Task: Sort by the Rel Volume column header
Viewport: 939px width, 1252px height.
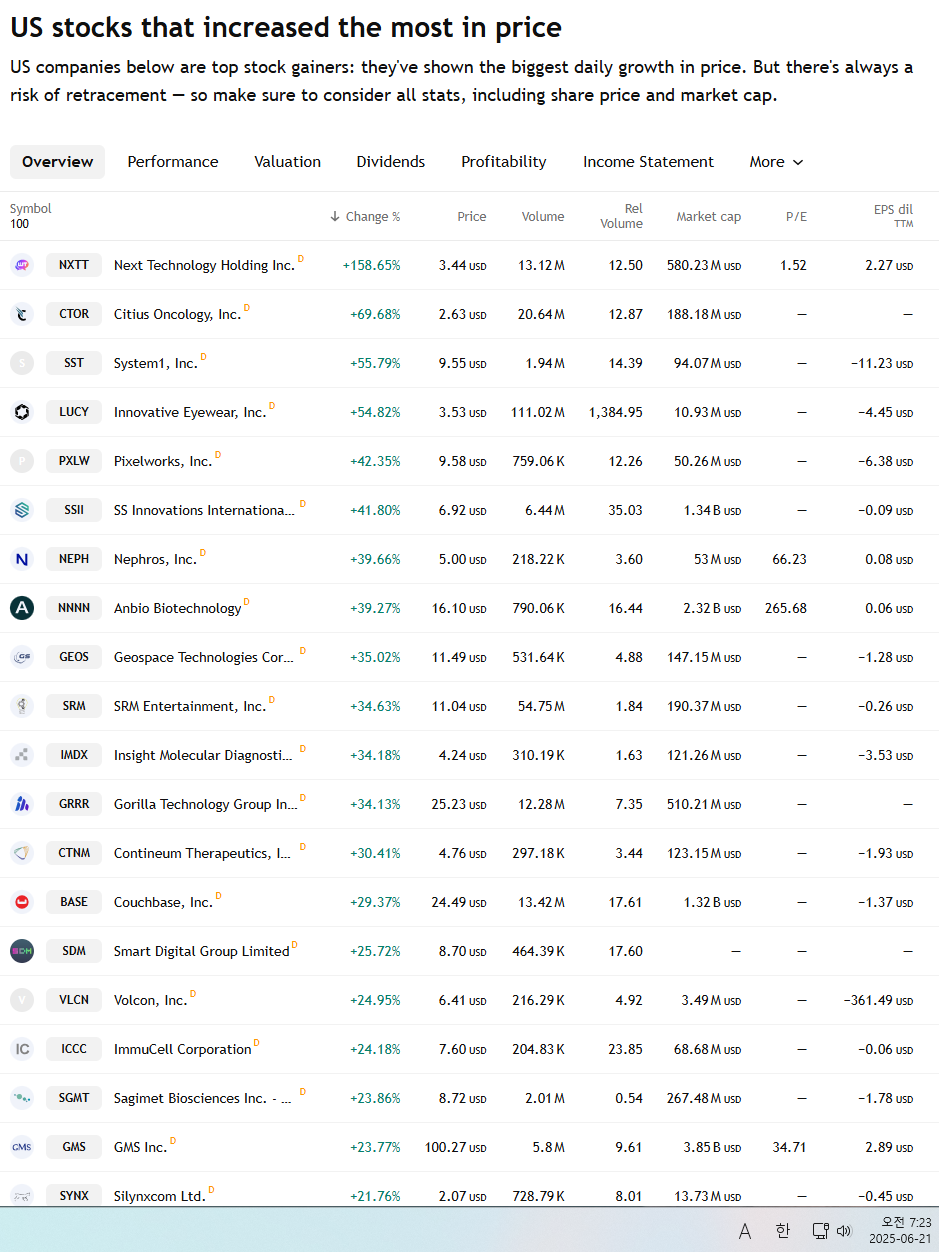Action: tap(621, 216)
